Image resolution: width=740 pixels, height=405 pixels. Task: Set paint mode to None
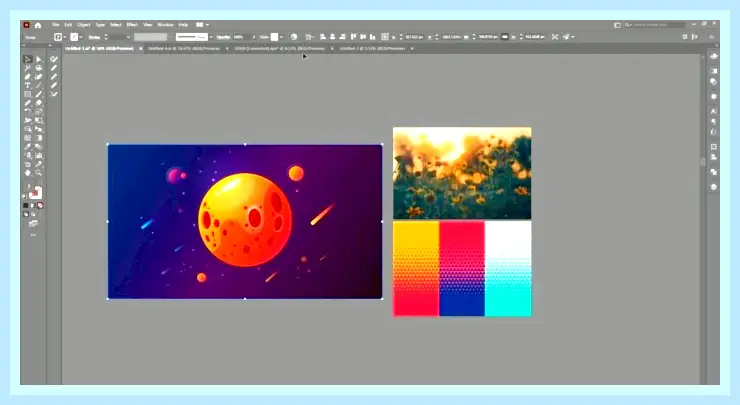(x=40, y=205)
